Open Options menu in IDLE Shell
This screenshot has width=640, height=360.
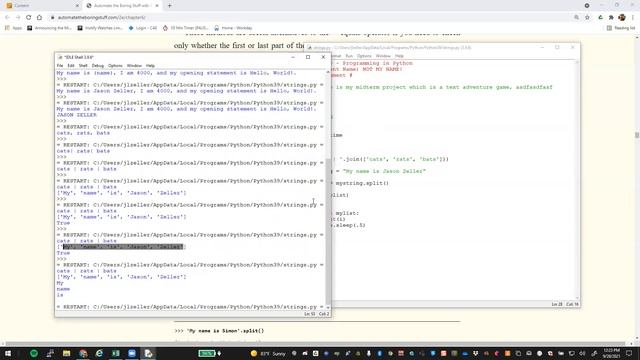tap(115, 66)
